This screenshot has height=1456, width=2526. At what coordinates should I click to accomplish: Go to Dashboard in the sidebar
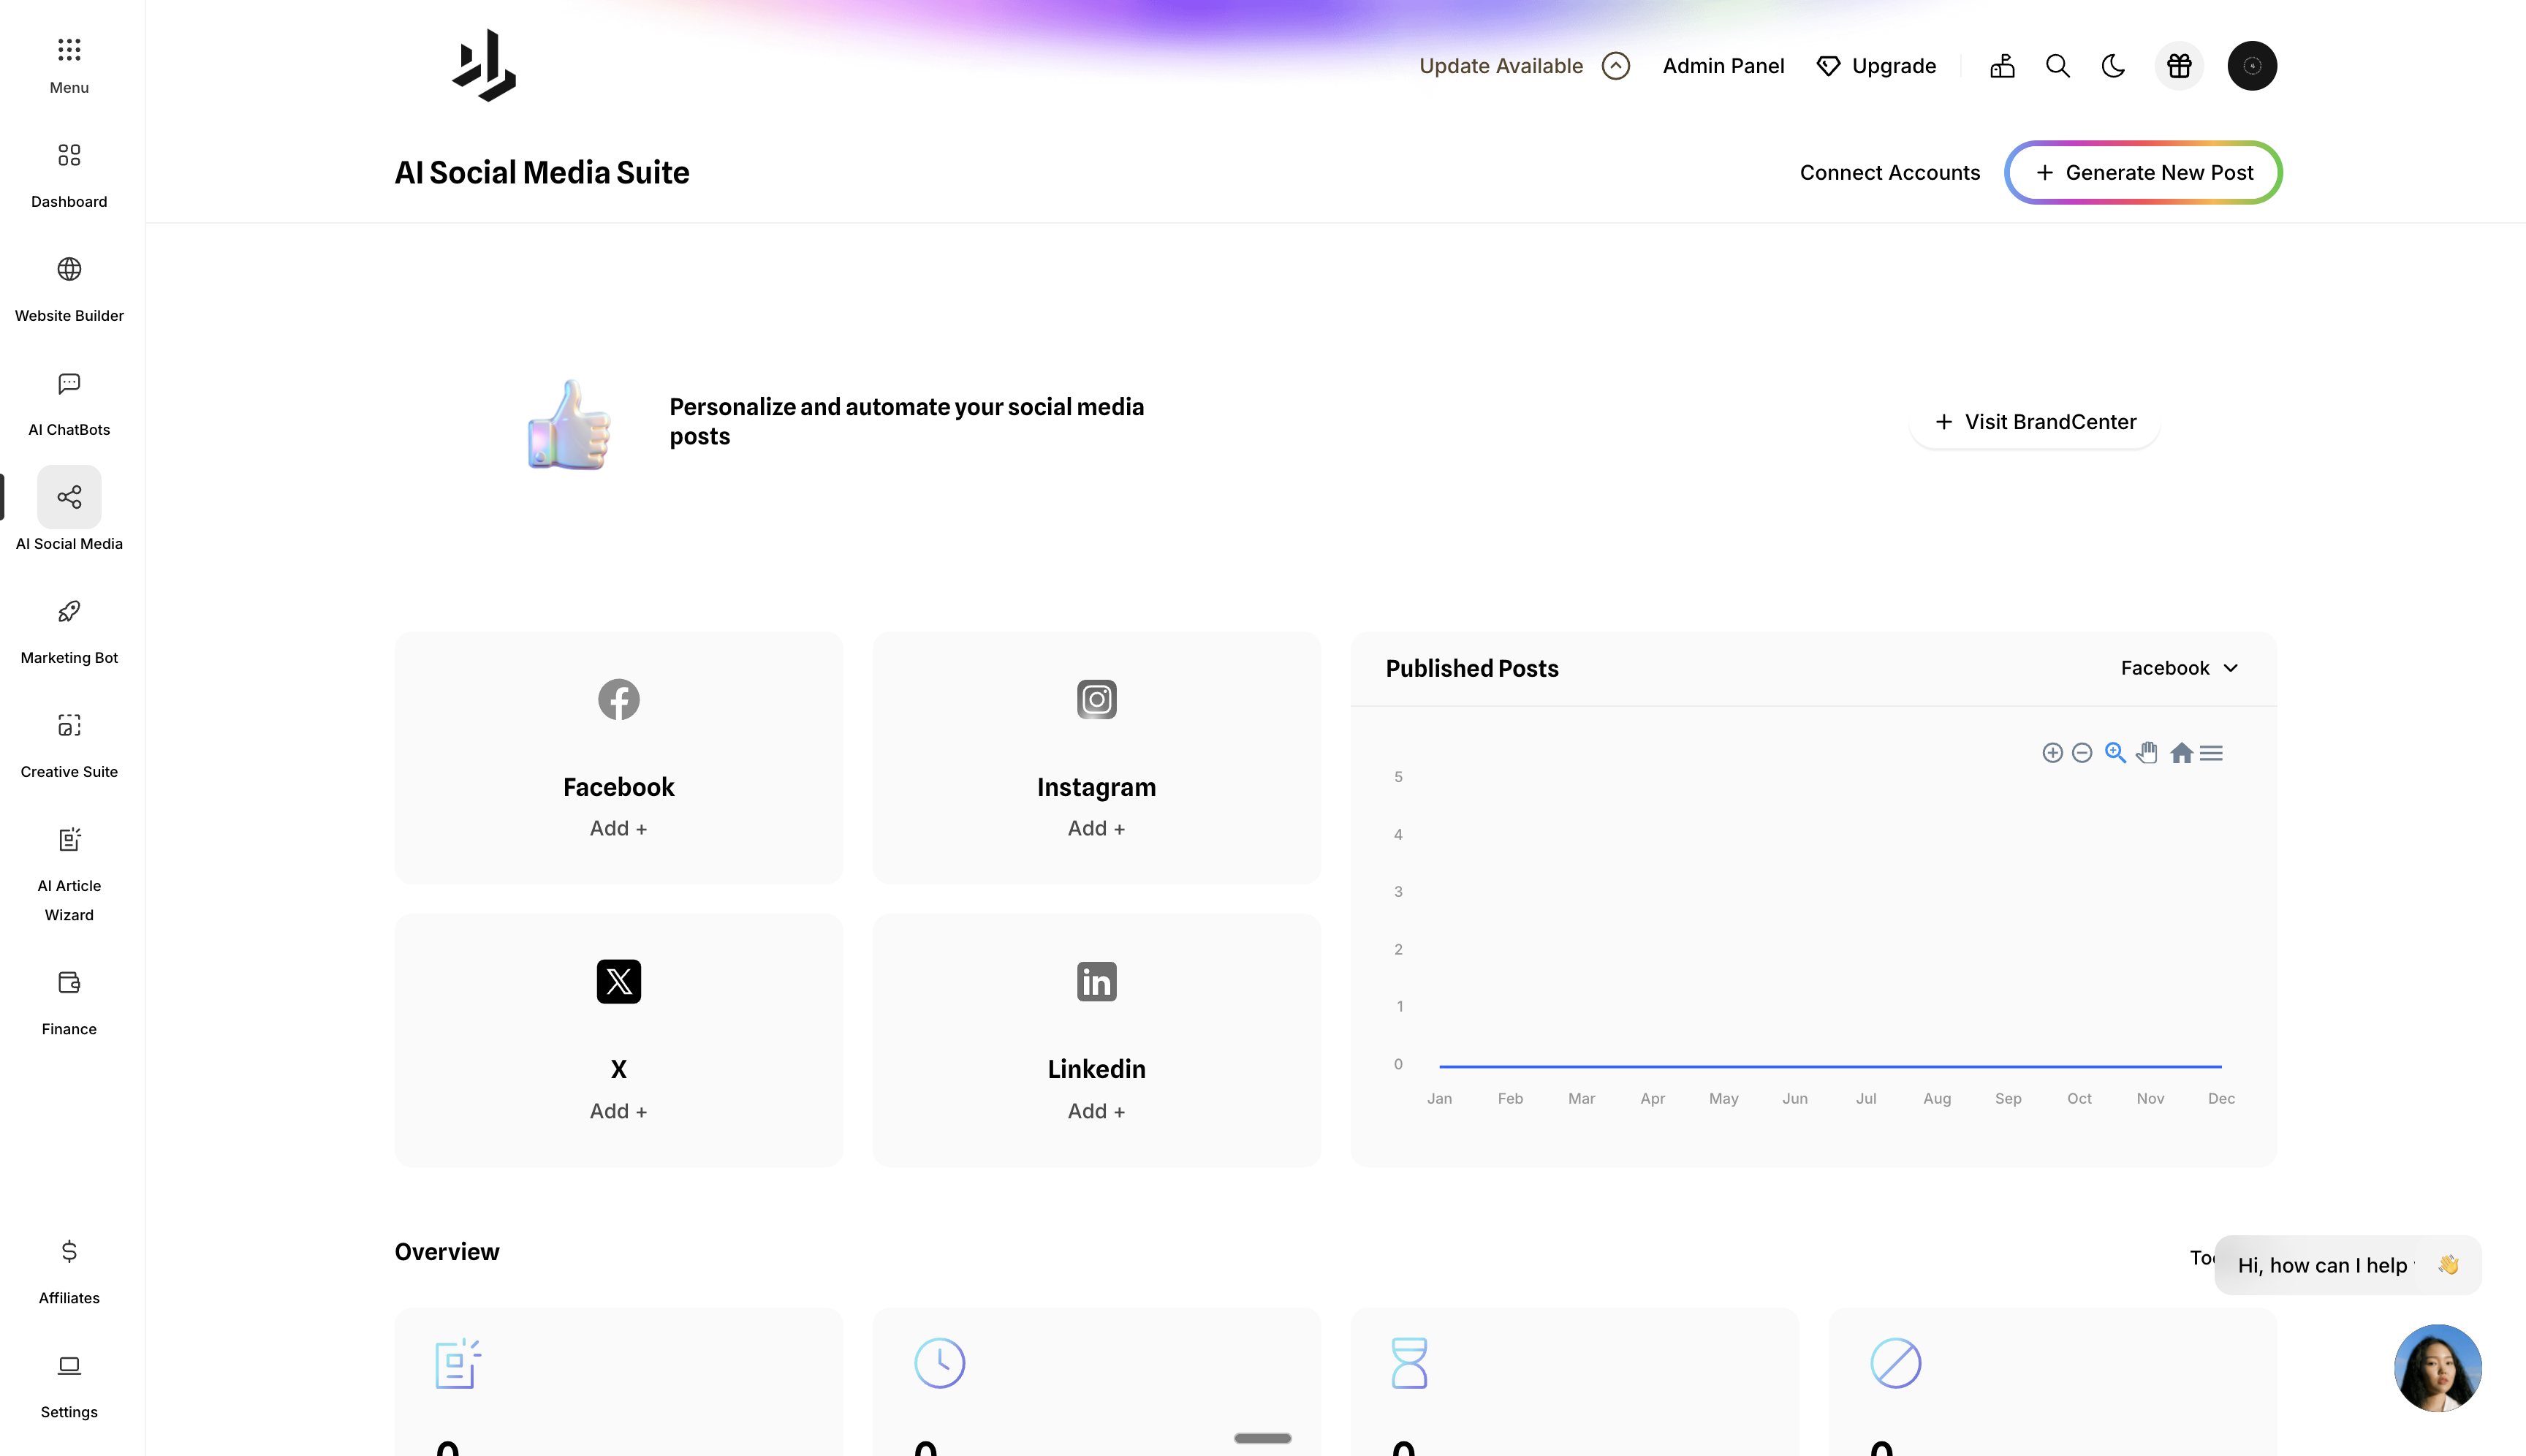68,172
